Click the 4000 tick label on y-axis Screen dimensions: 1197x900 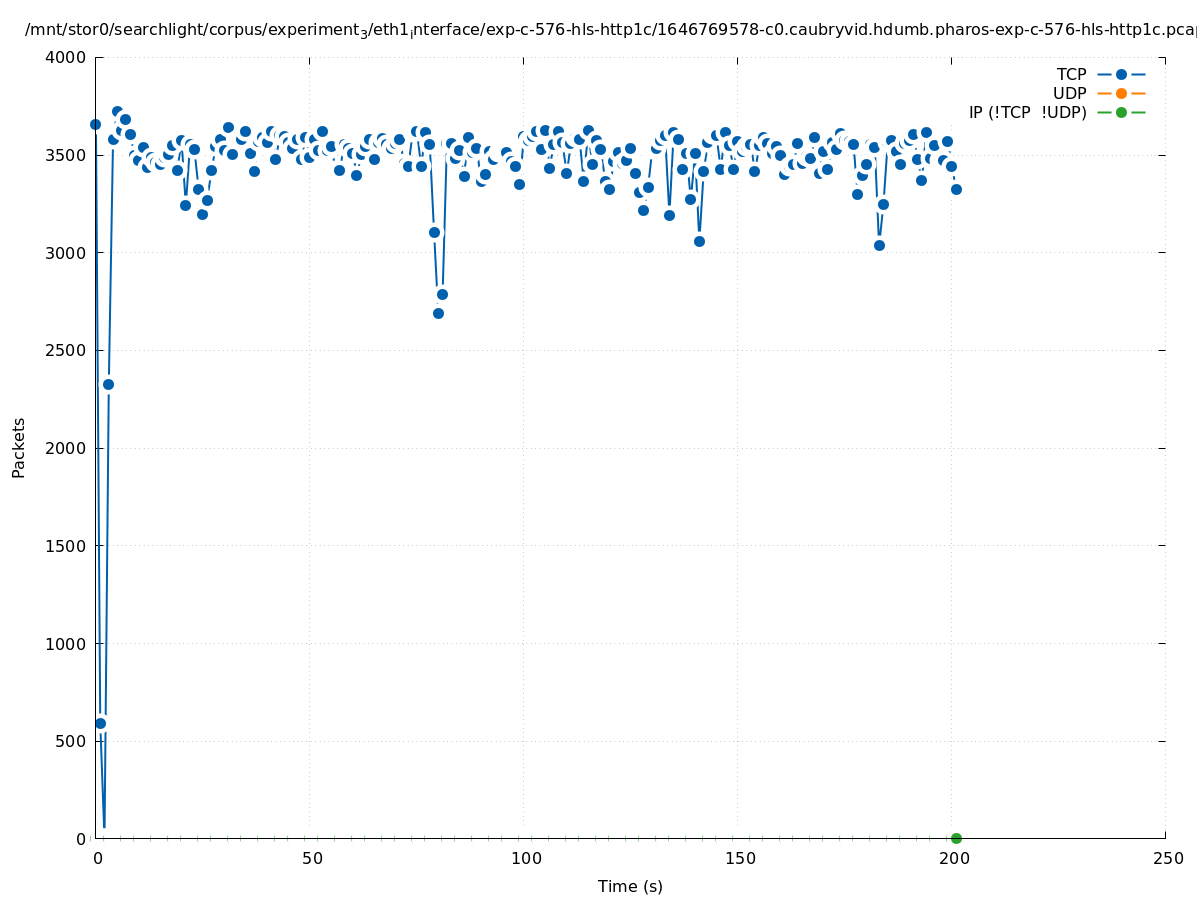[66, 57]
